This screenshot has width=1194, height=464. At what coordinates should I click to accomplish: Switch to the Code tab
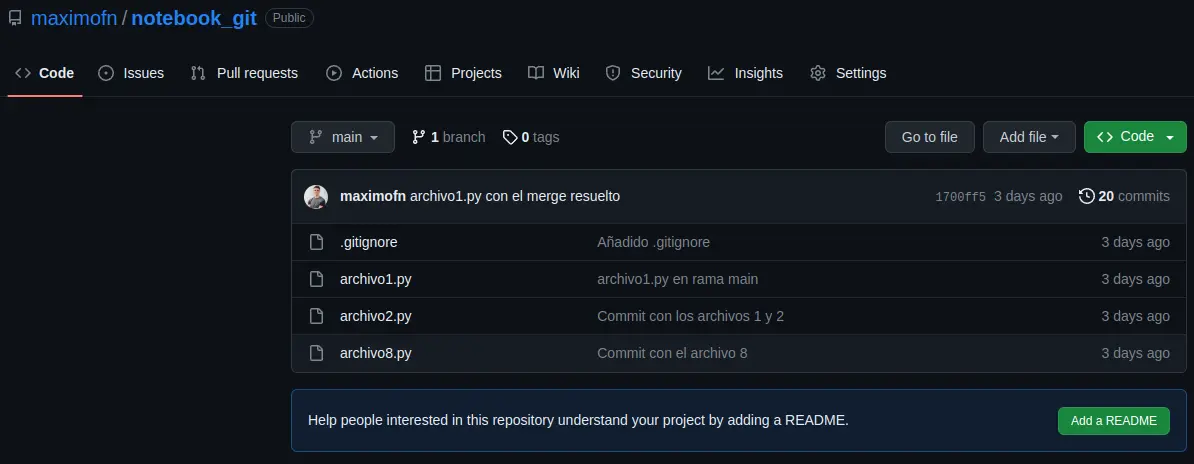point(45,73)
